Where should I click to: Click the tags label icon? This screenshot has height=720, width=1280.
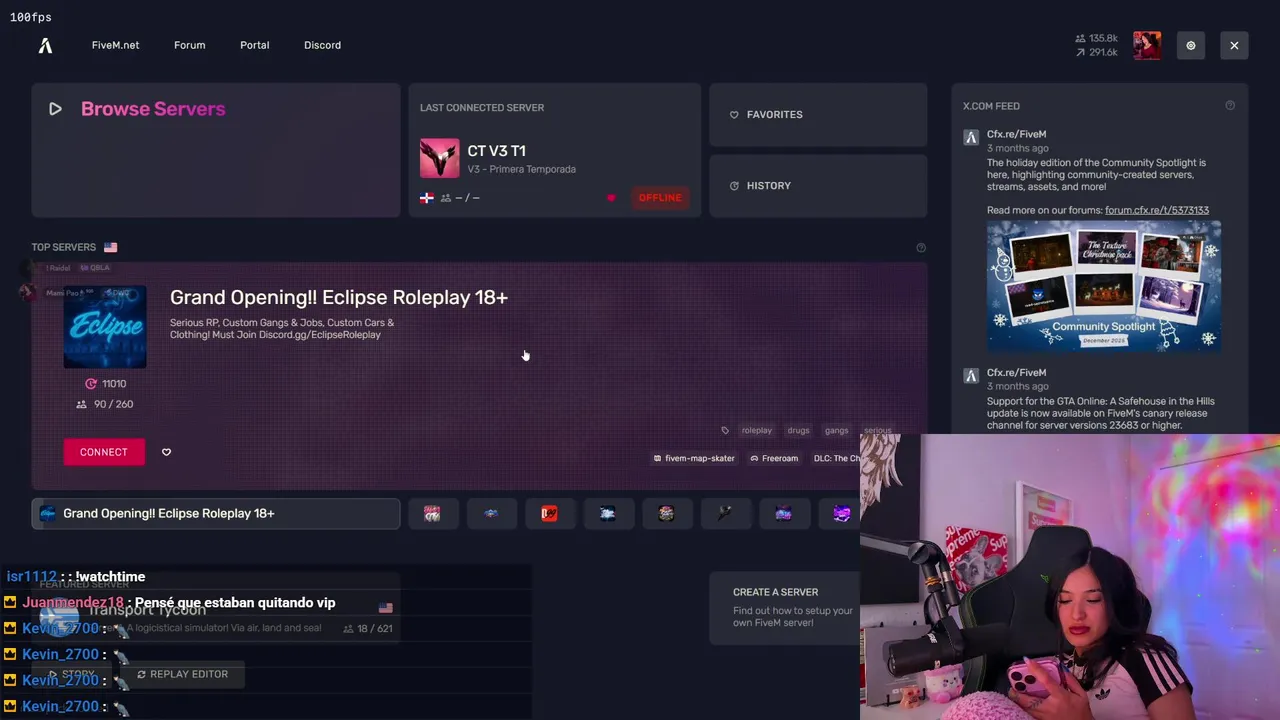point(725,431)
